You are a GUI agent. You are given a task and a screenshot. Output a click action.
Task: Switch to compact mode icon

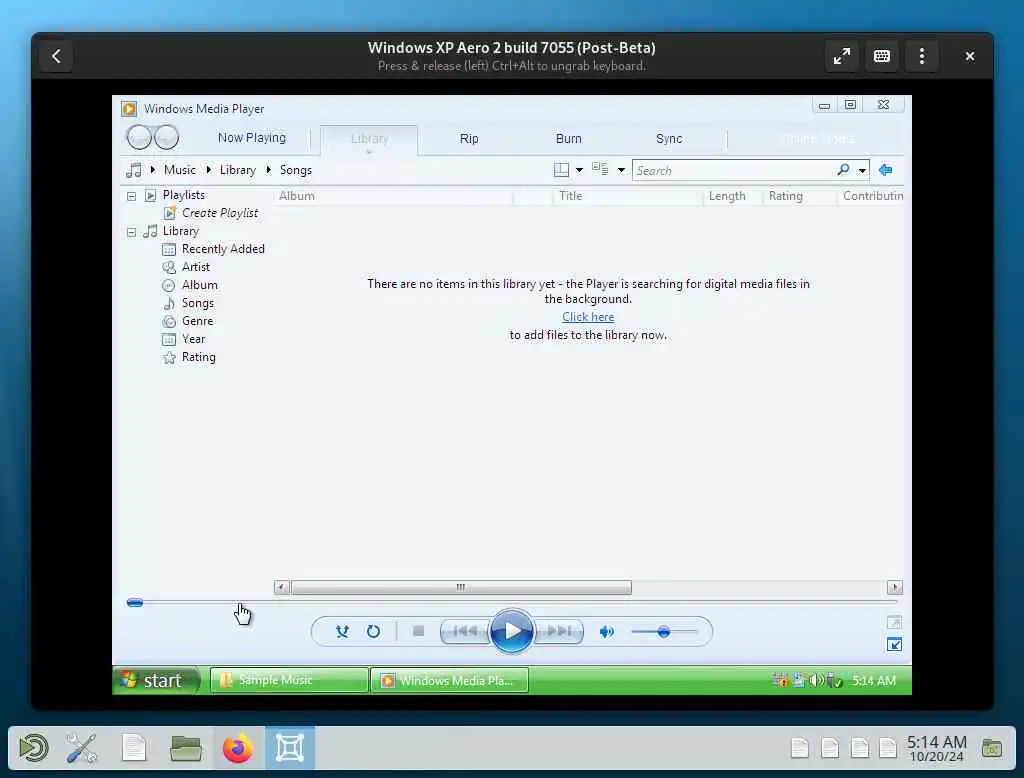pyautogui.click(x=894, y=645)
